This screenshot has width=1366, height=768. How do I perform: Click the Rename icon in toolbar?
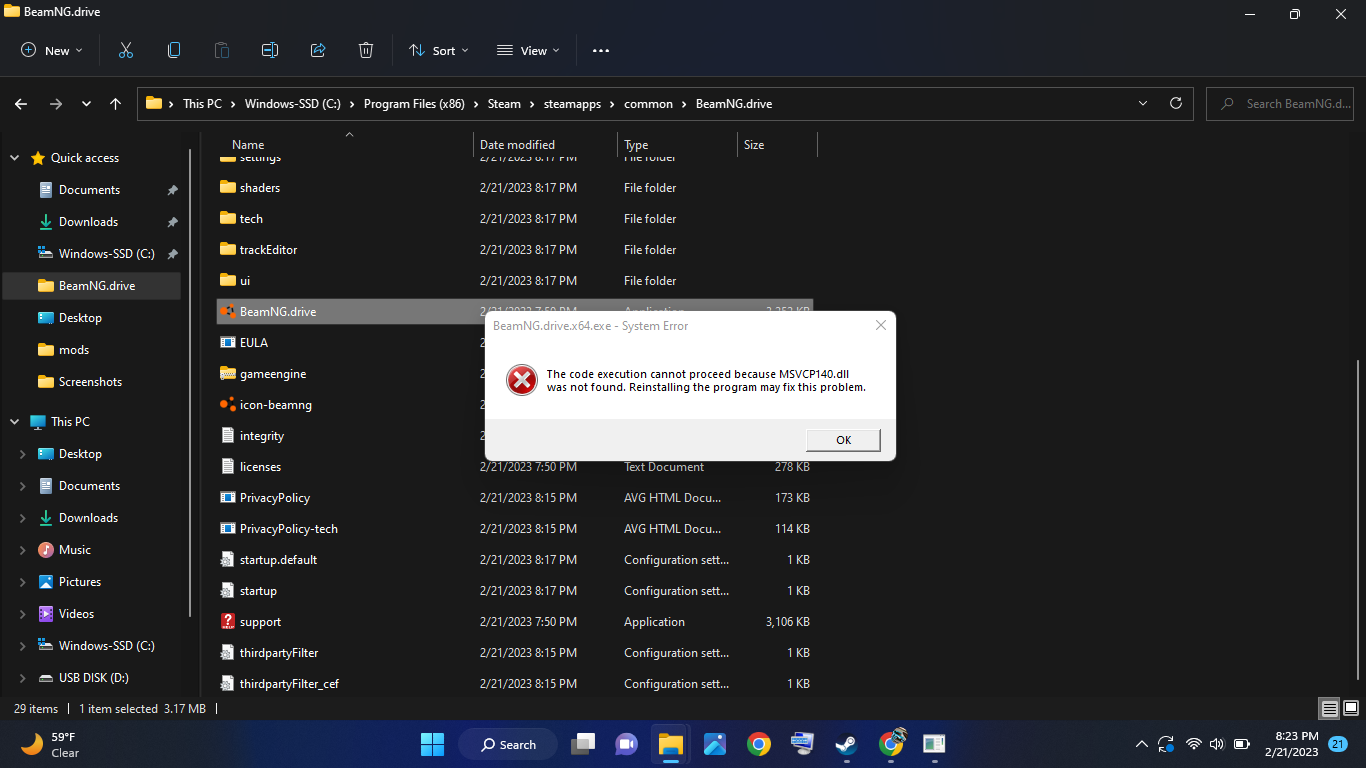click(270, 50)
